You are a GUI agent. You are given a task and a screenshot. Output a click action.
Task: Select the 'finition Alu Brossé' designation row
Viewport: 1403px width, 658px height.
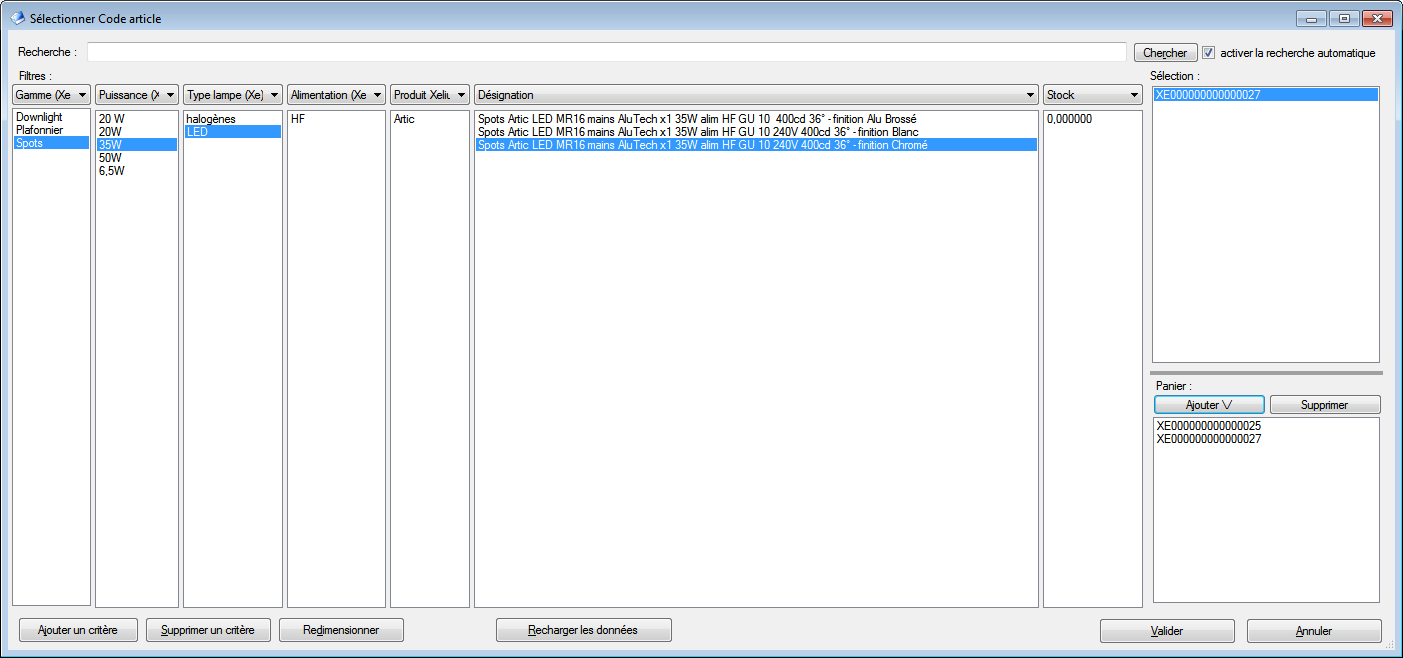point(756,119)
